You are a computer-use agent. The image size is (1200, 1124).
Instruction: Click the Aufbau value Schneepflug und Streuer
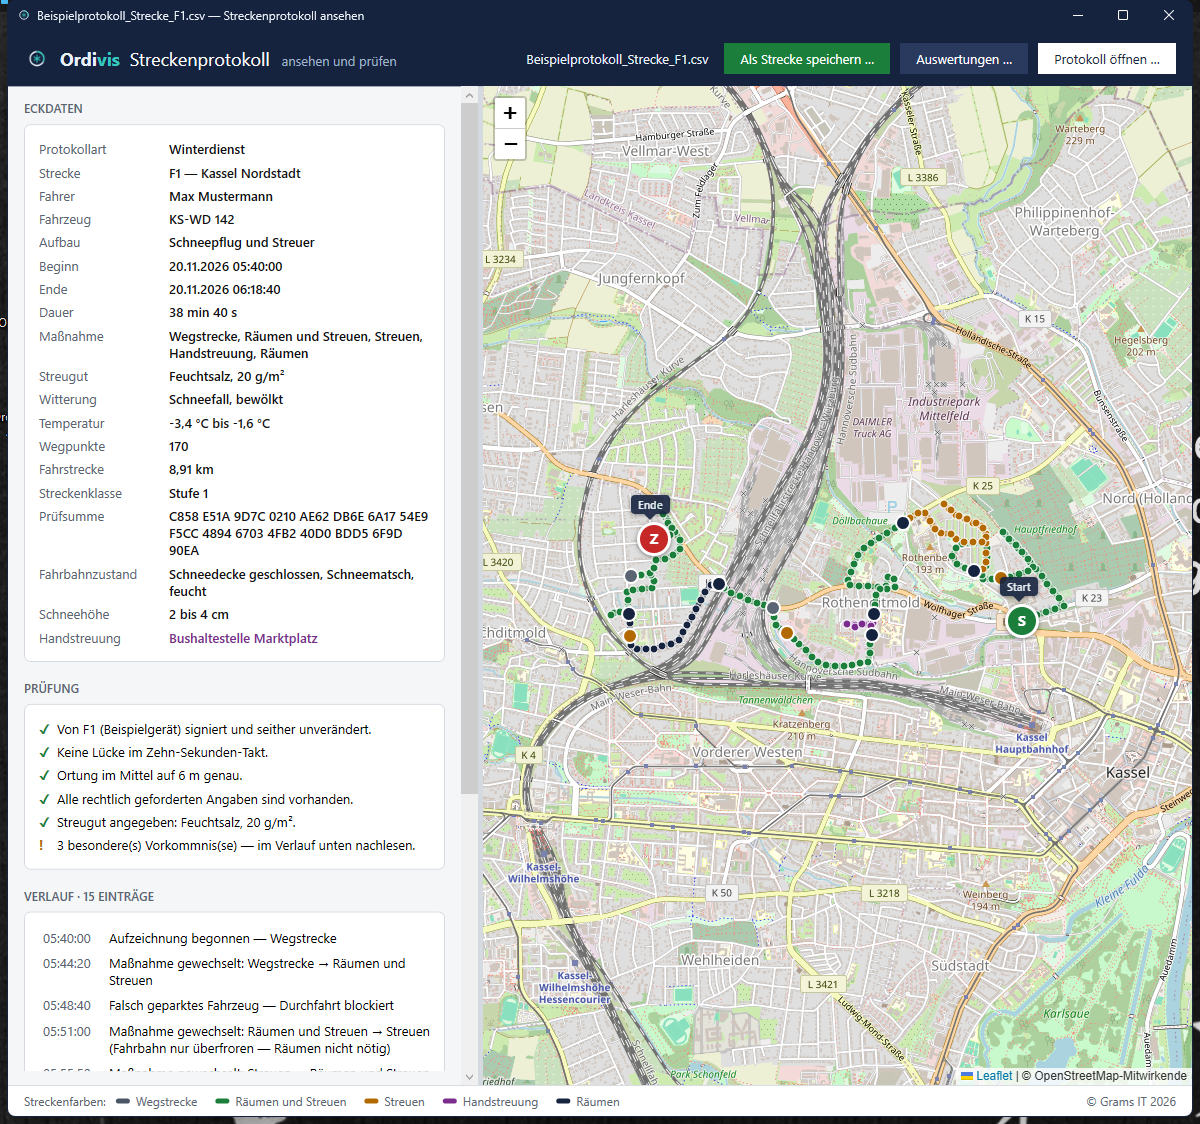[x=242, y=243]
